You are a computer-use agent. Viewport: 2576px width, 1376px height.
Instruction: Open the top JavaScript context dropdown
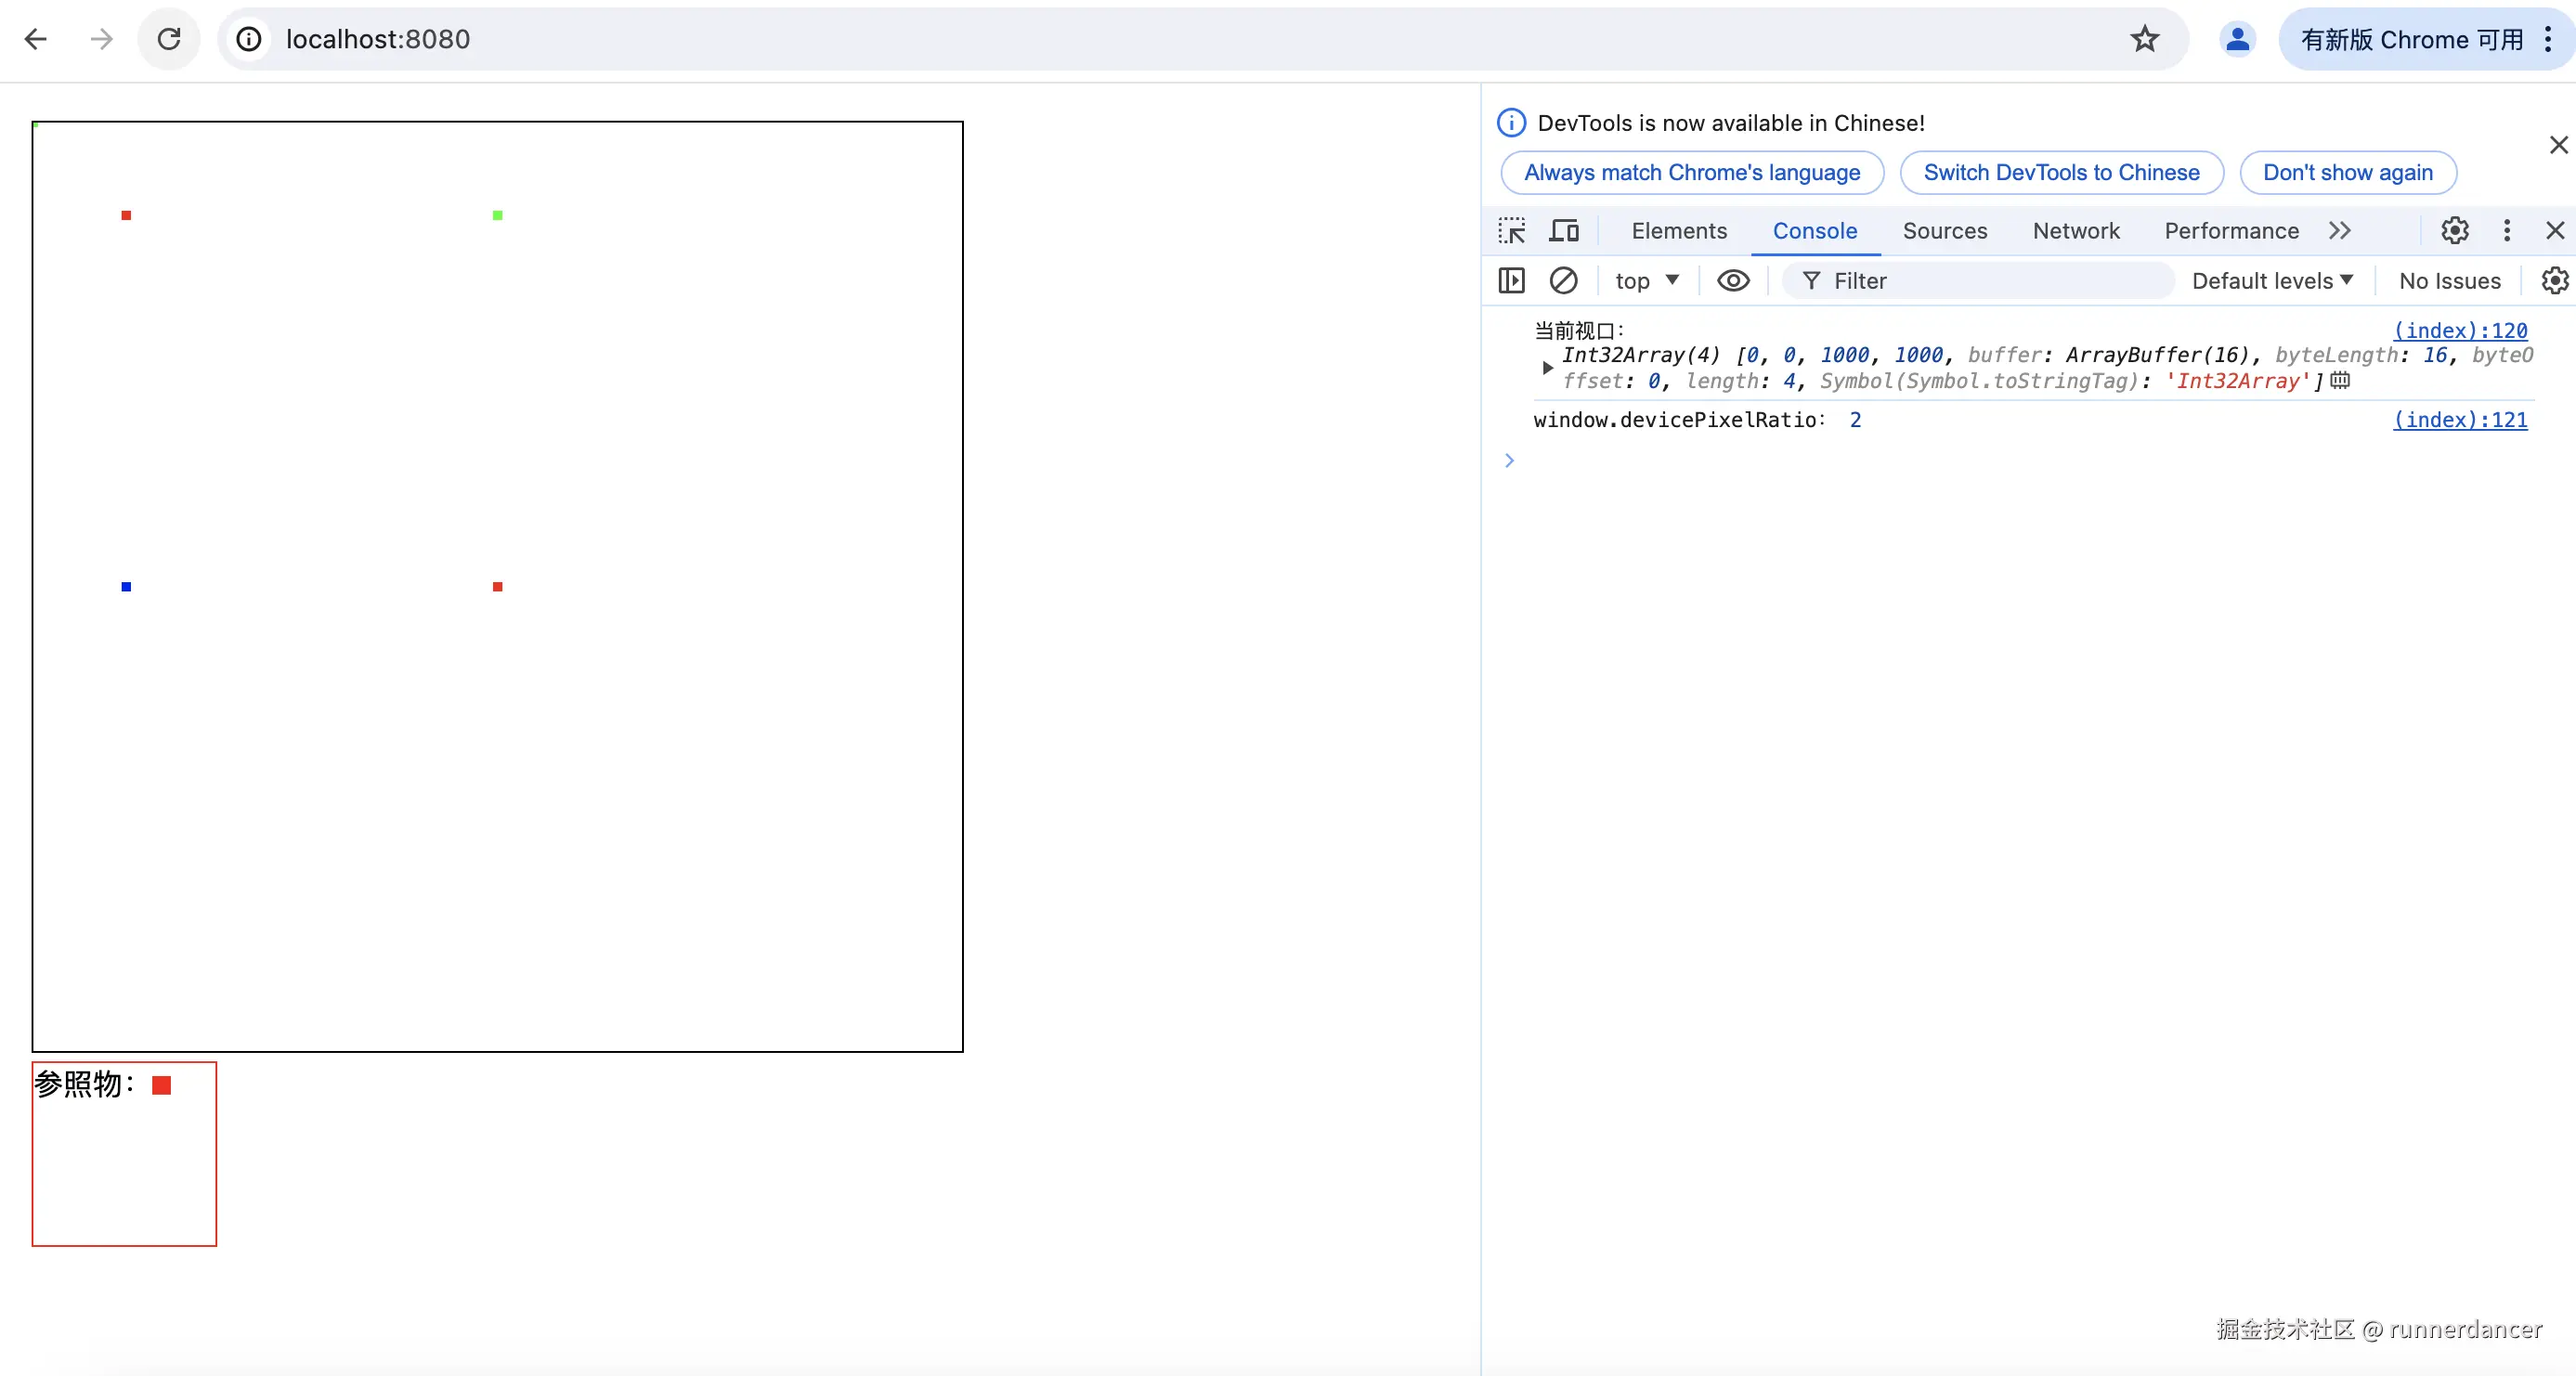(x=1646, y=281)
